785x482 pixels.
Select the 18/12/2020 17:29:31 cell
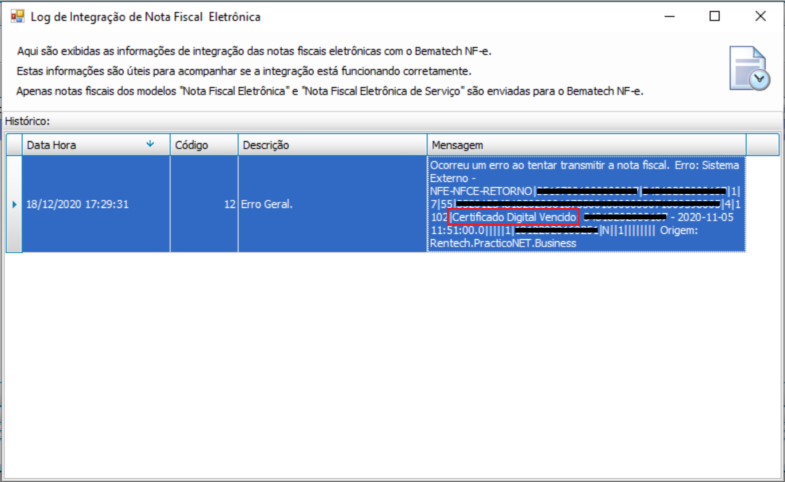[96, 204]
